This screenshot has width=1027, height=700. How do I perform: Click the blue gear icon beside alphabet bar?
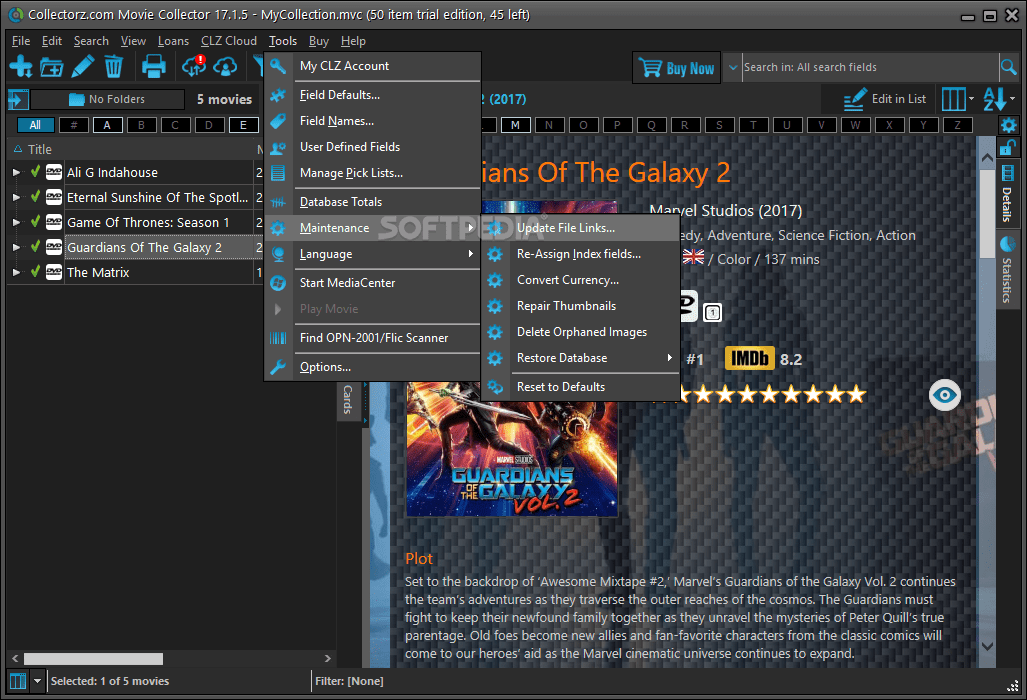(1008, 125)
